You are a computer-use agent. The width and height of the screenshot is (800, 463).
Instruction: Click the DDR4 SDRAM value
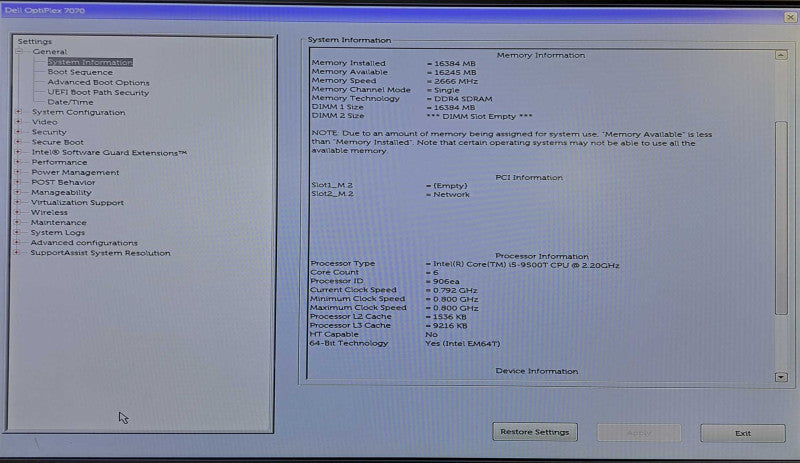(459, 99)
